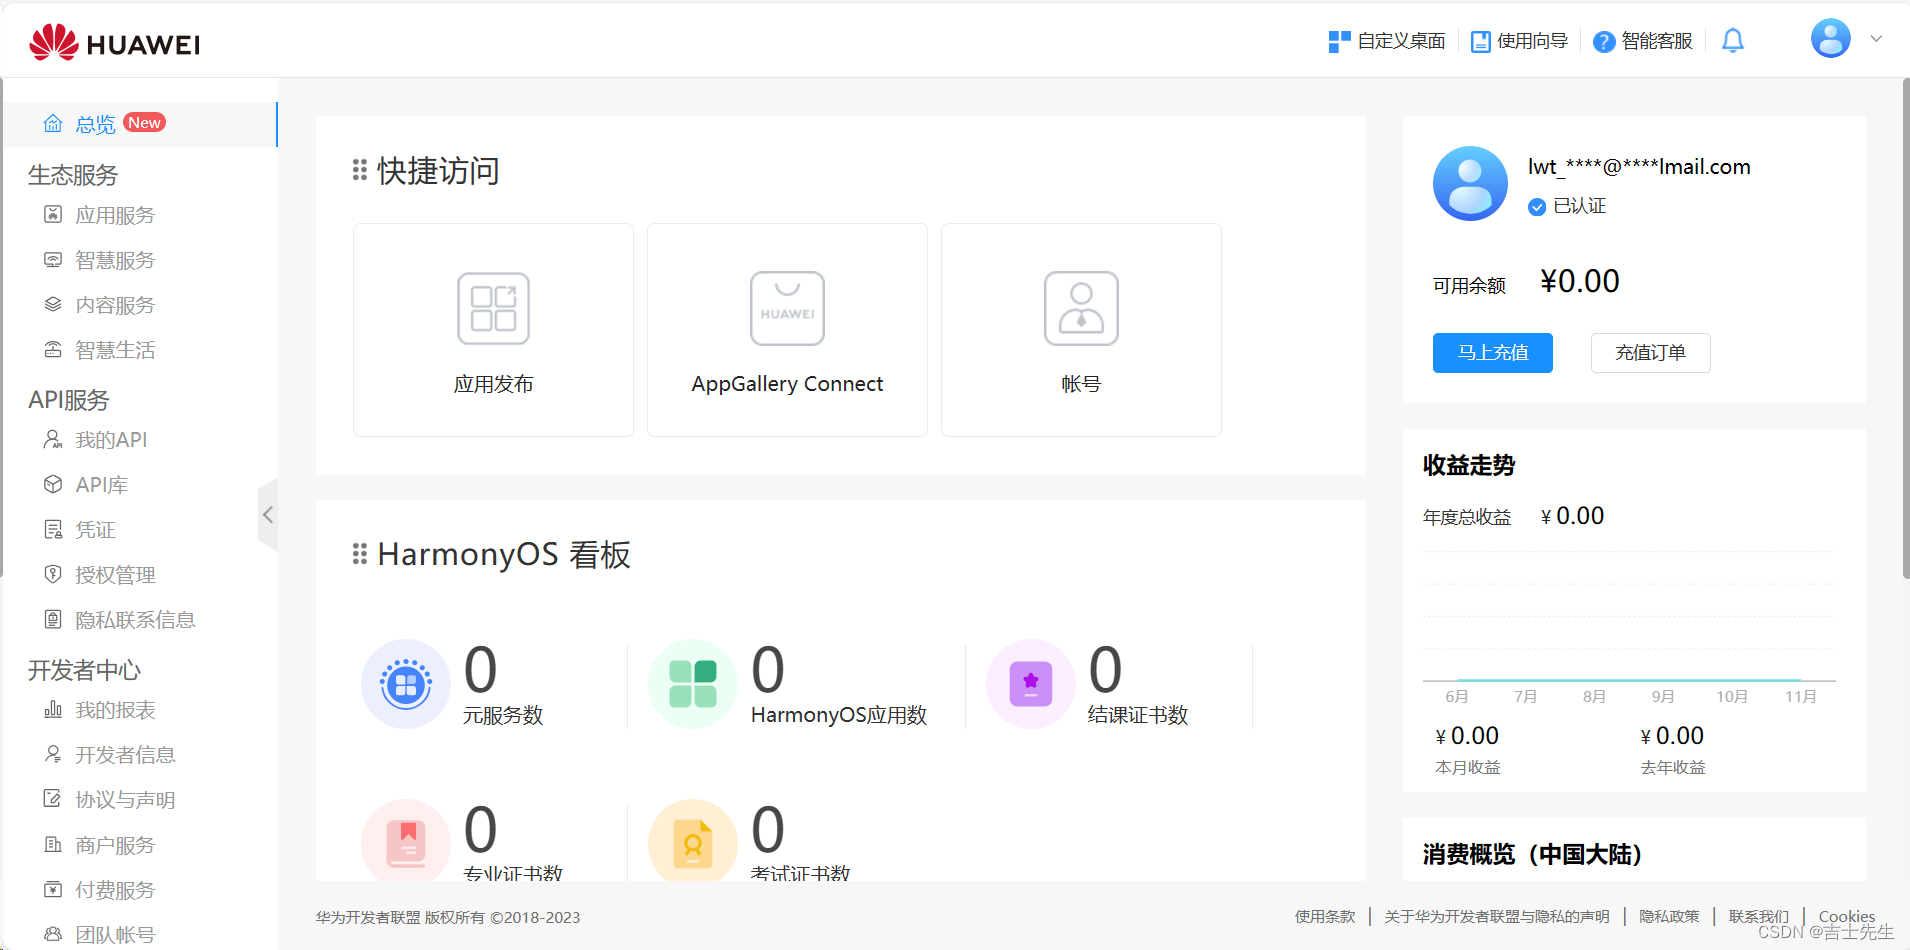Image resolution: width=1910 pixels, height=950 pixels.
Task: Open 智能客服 smart customer service
Action: pyautogui.click(x=1643, y=41)
